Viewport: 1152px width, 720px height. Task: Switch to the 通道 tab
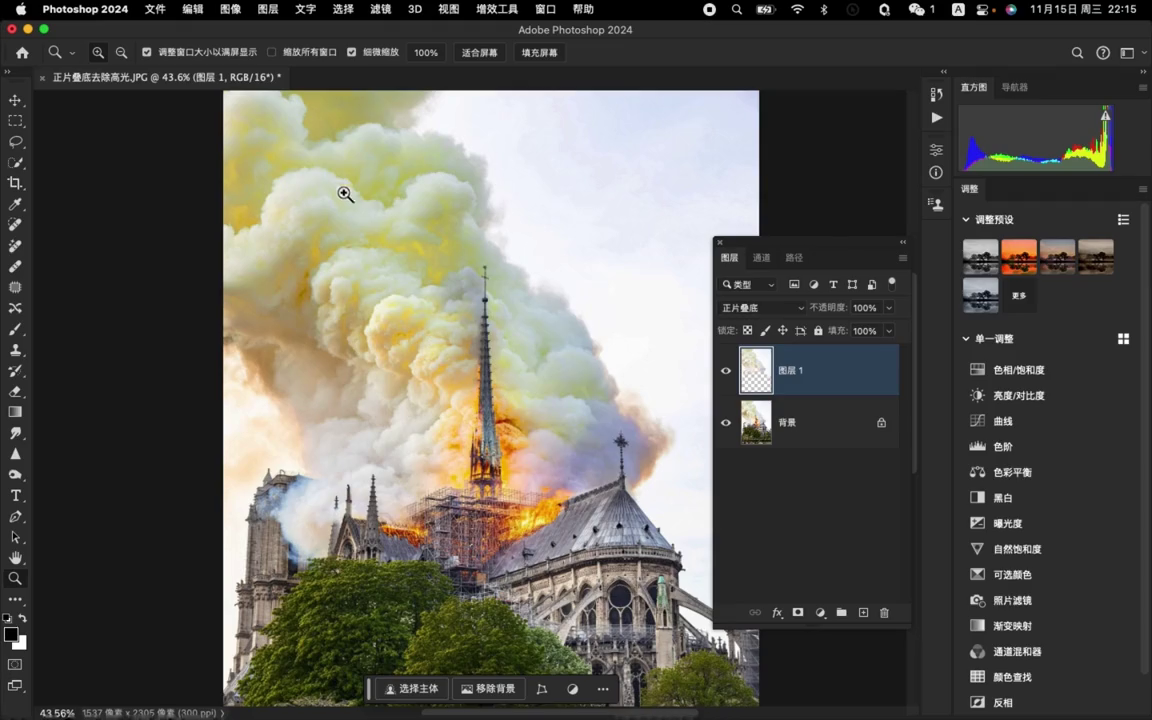(x=761, y=258)
